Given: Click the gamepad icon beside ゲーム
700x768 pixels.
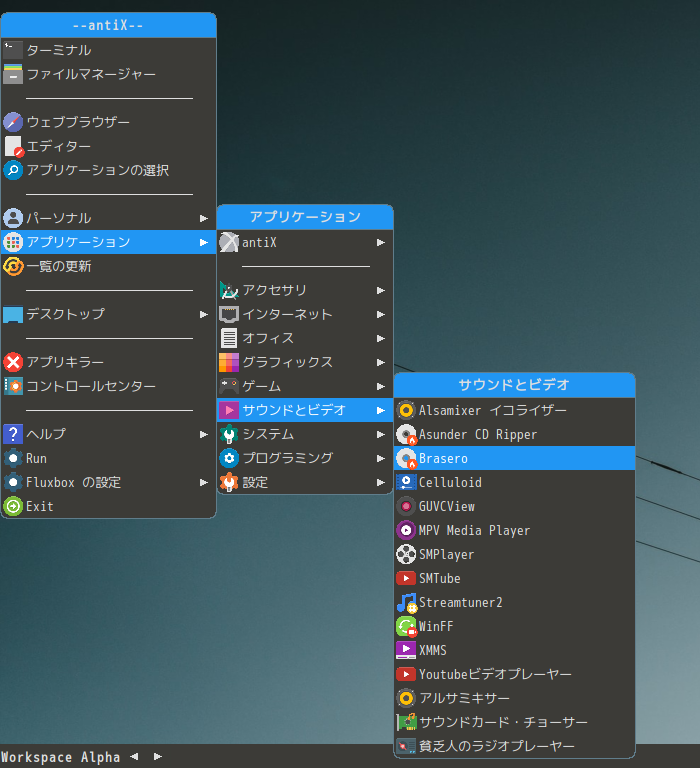Looking at the screenshot, I should click(x=229, y=386).
